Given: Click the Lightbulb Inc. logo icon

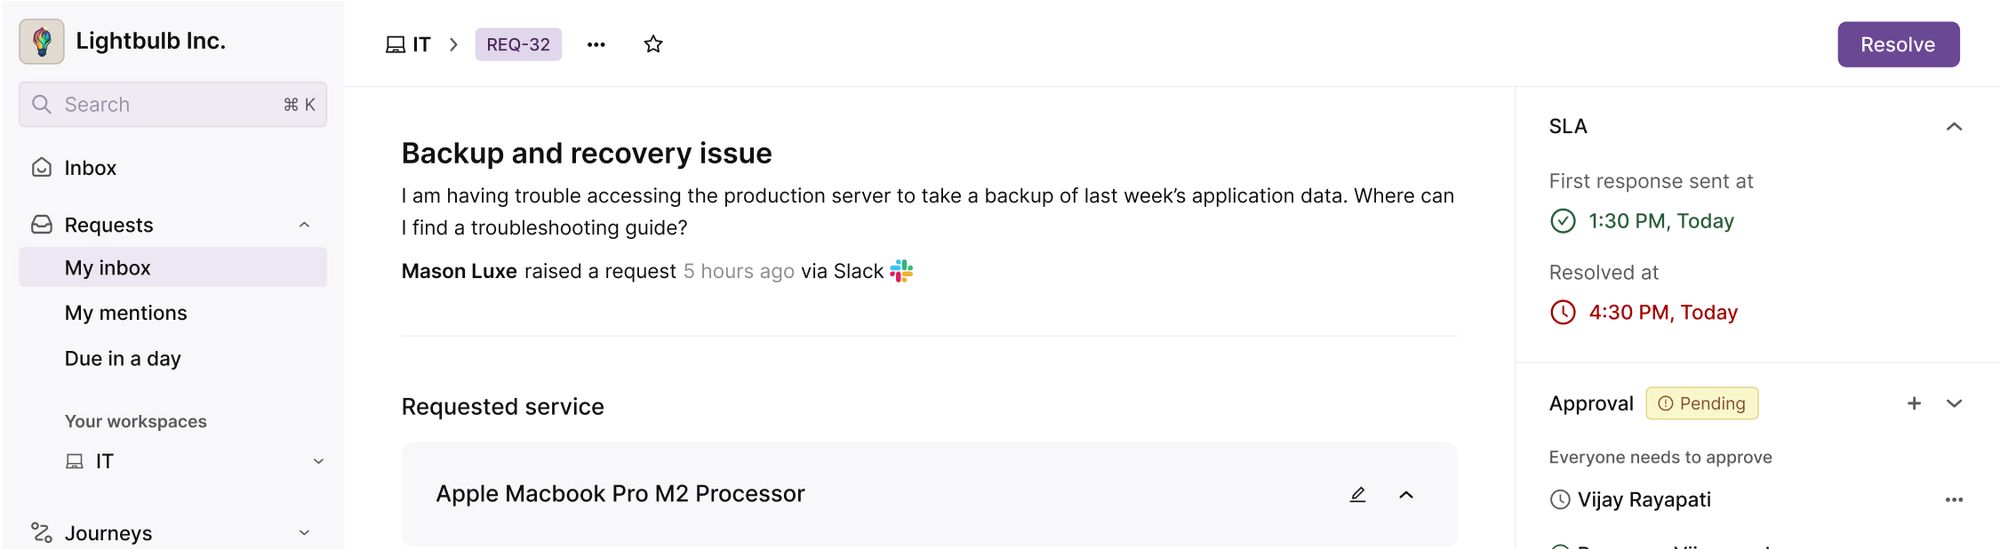Looking at the screenshot, I should 41,41.
